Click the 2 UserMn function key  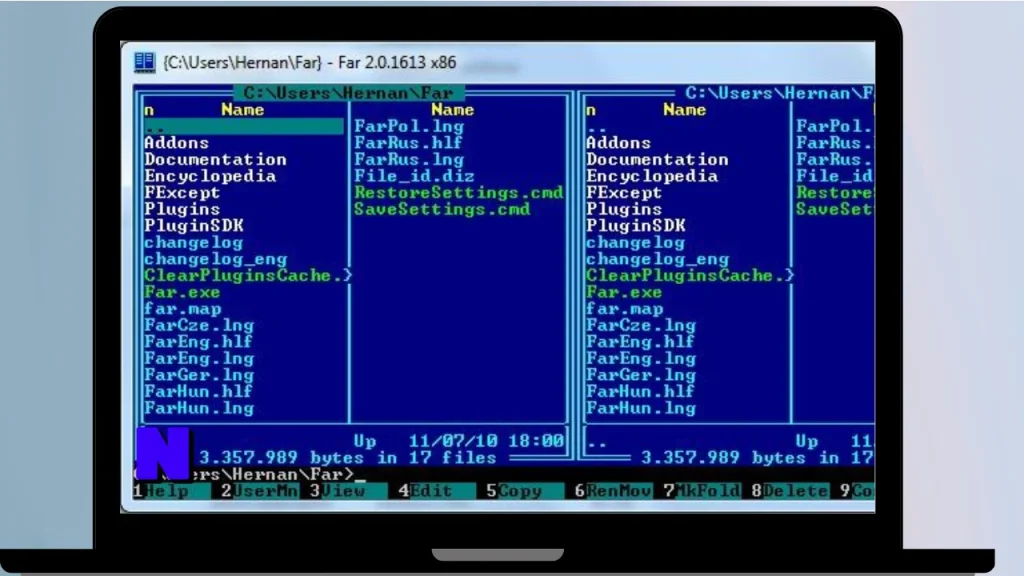click(260, 490)
